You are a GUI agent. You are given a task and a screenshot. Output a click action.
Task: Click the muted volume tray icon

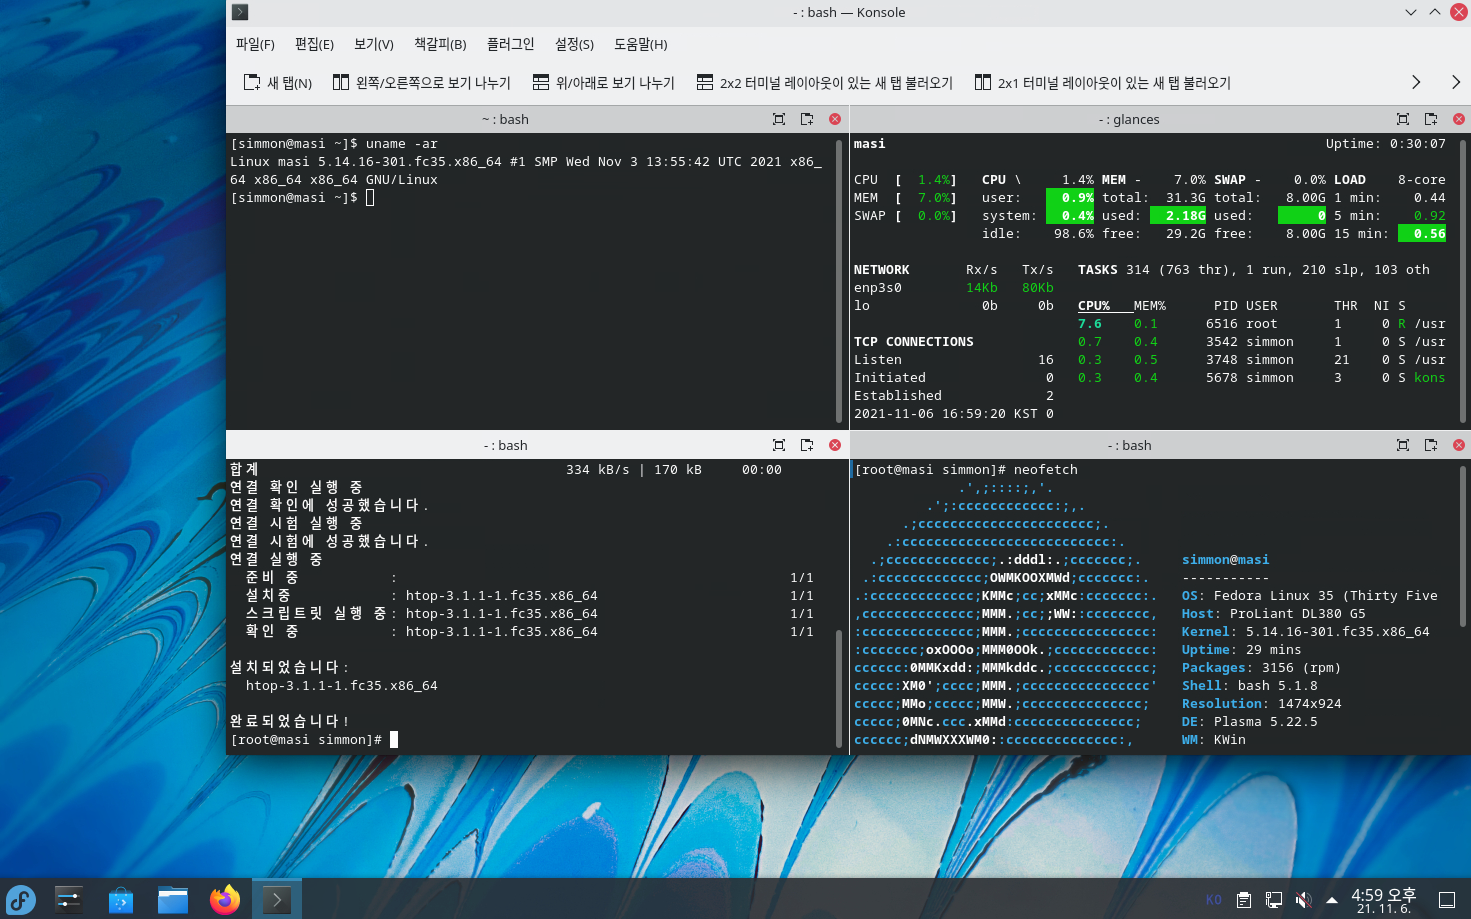click(1303, 900)
